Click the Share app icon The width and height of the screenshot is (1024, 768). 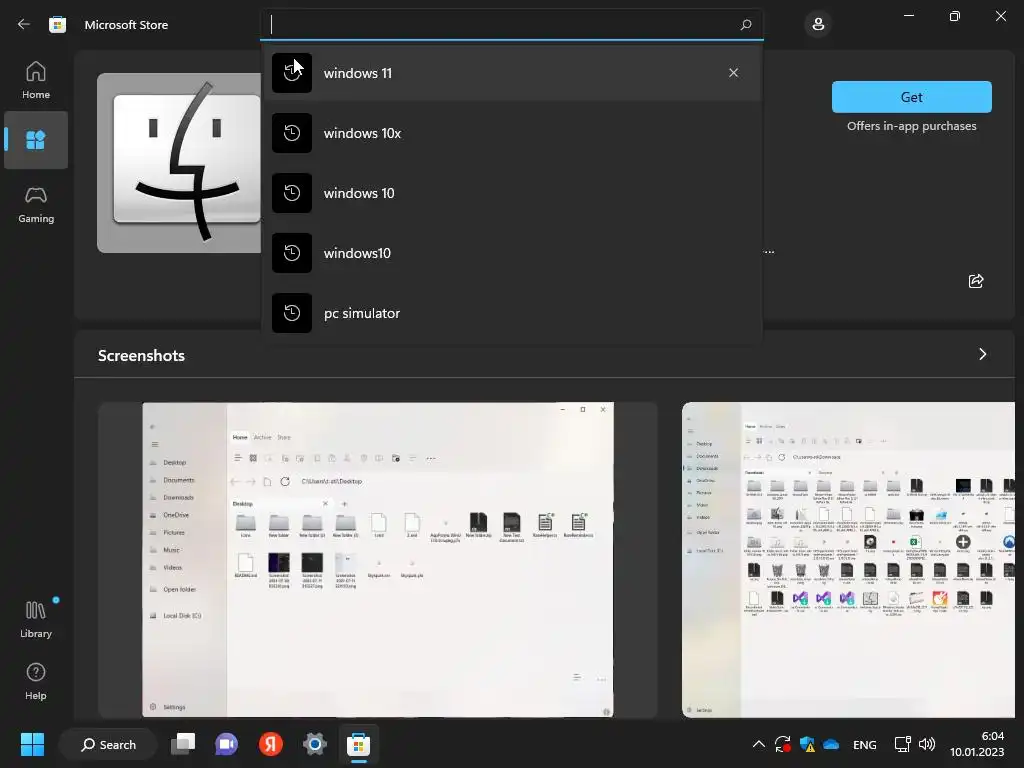[x=976, y=281]
